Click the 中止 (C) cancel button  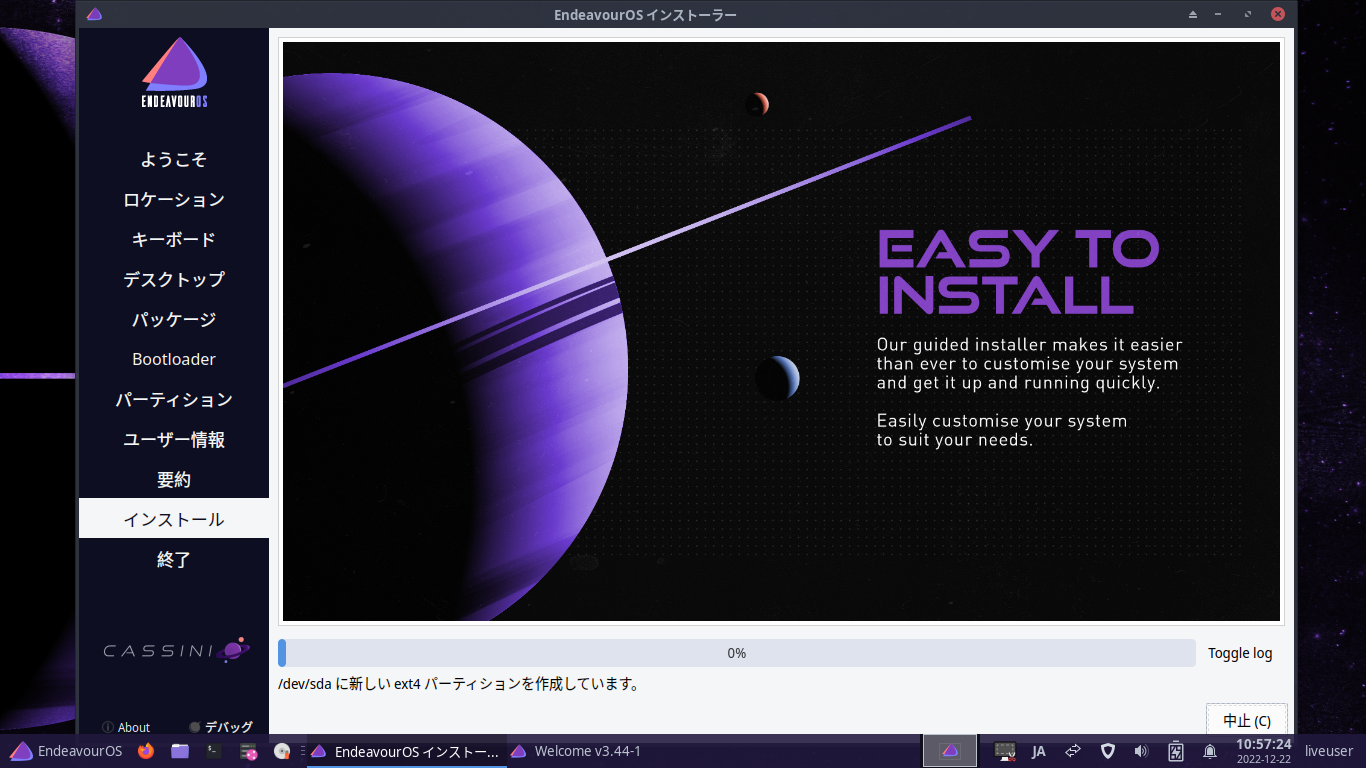[1247, 720]
